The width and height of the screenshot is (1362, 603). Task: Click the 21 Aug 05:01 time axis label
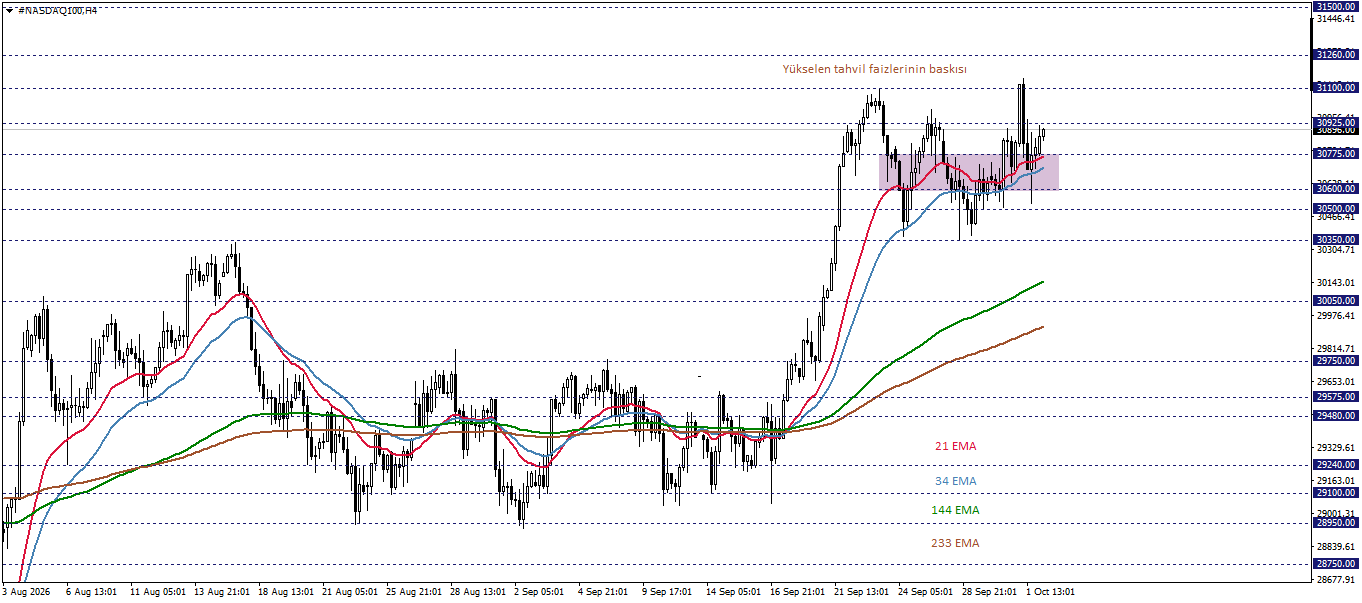[x=350, y=592]
